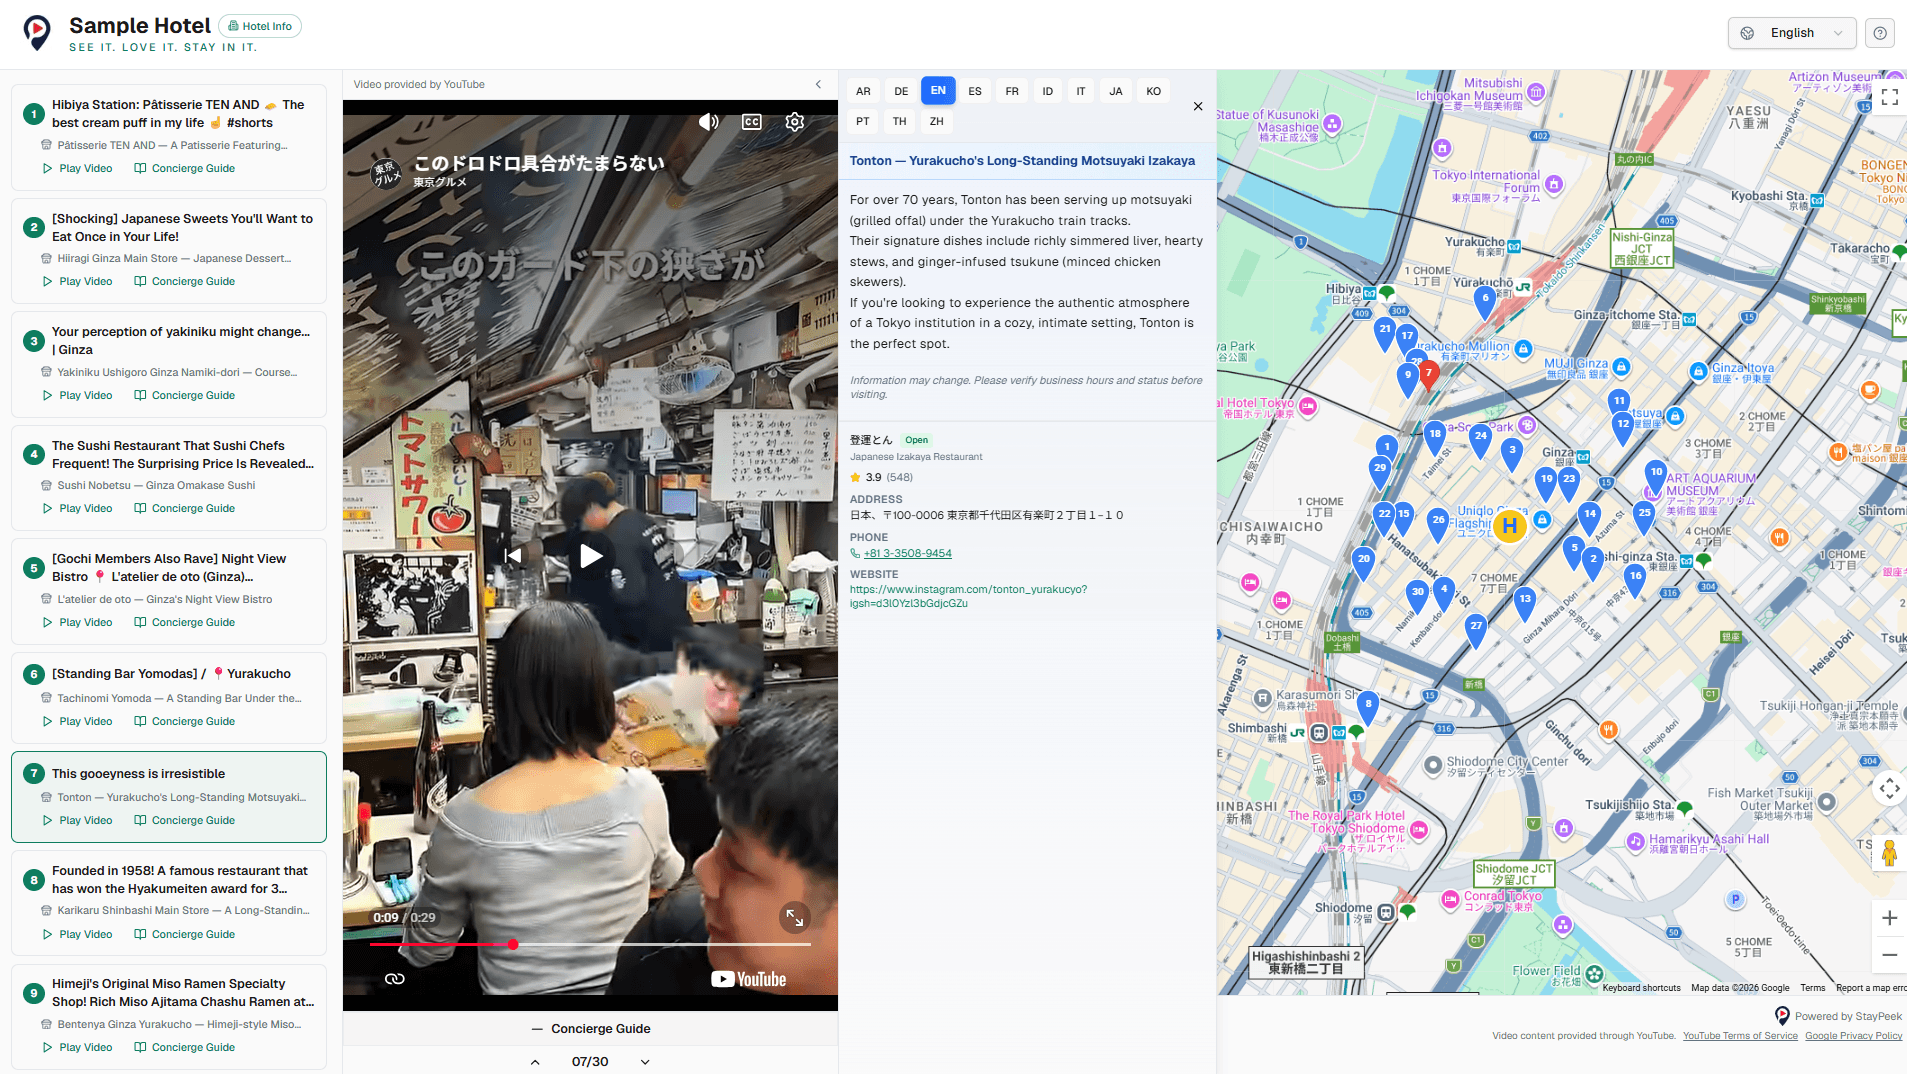Select map pin number 10 near Art Aquarium
This screenshot has height=1074, width=1907.
click(x=1656, y=474)
